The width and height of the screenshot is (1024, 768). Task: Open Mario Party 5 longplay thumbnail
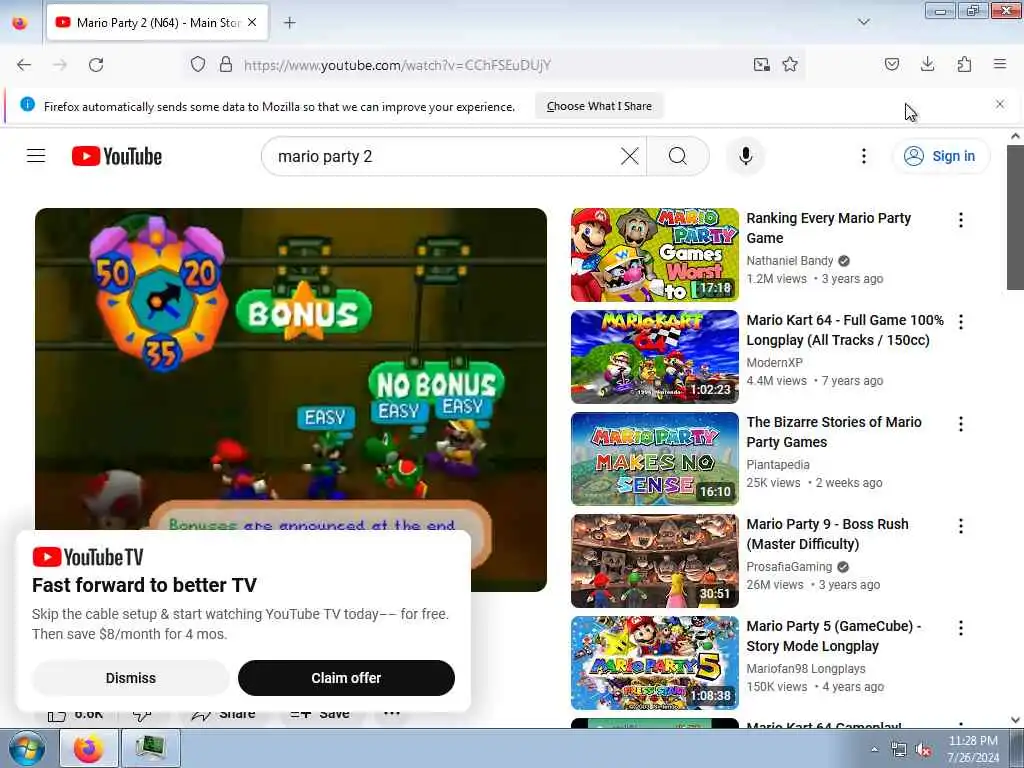655,663
